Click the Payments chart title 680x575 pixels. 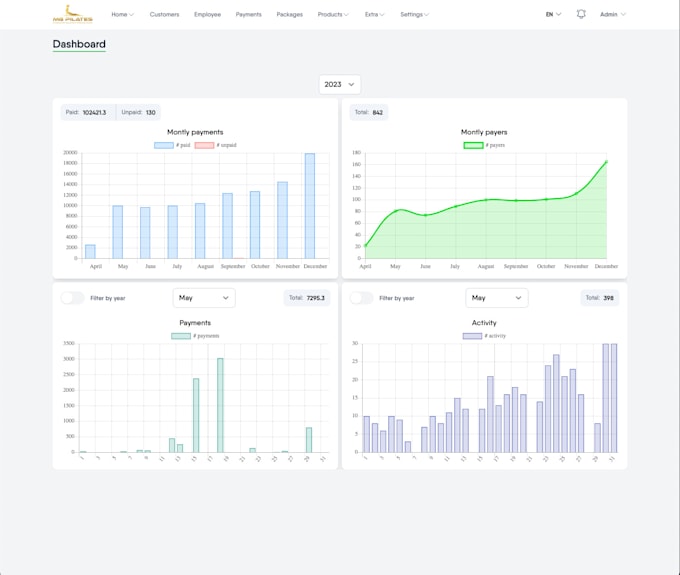pyautogui.click(x=195, y=323)
